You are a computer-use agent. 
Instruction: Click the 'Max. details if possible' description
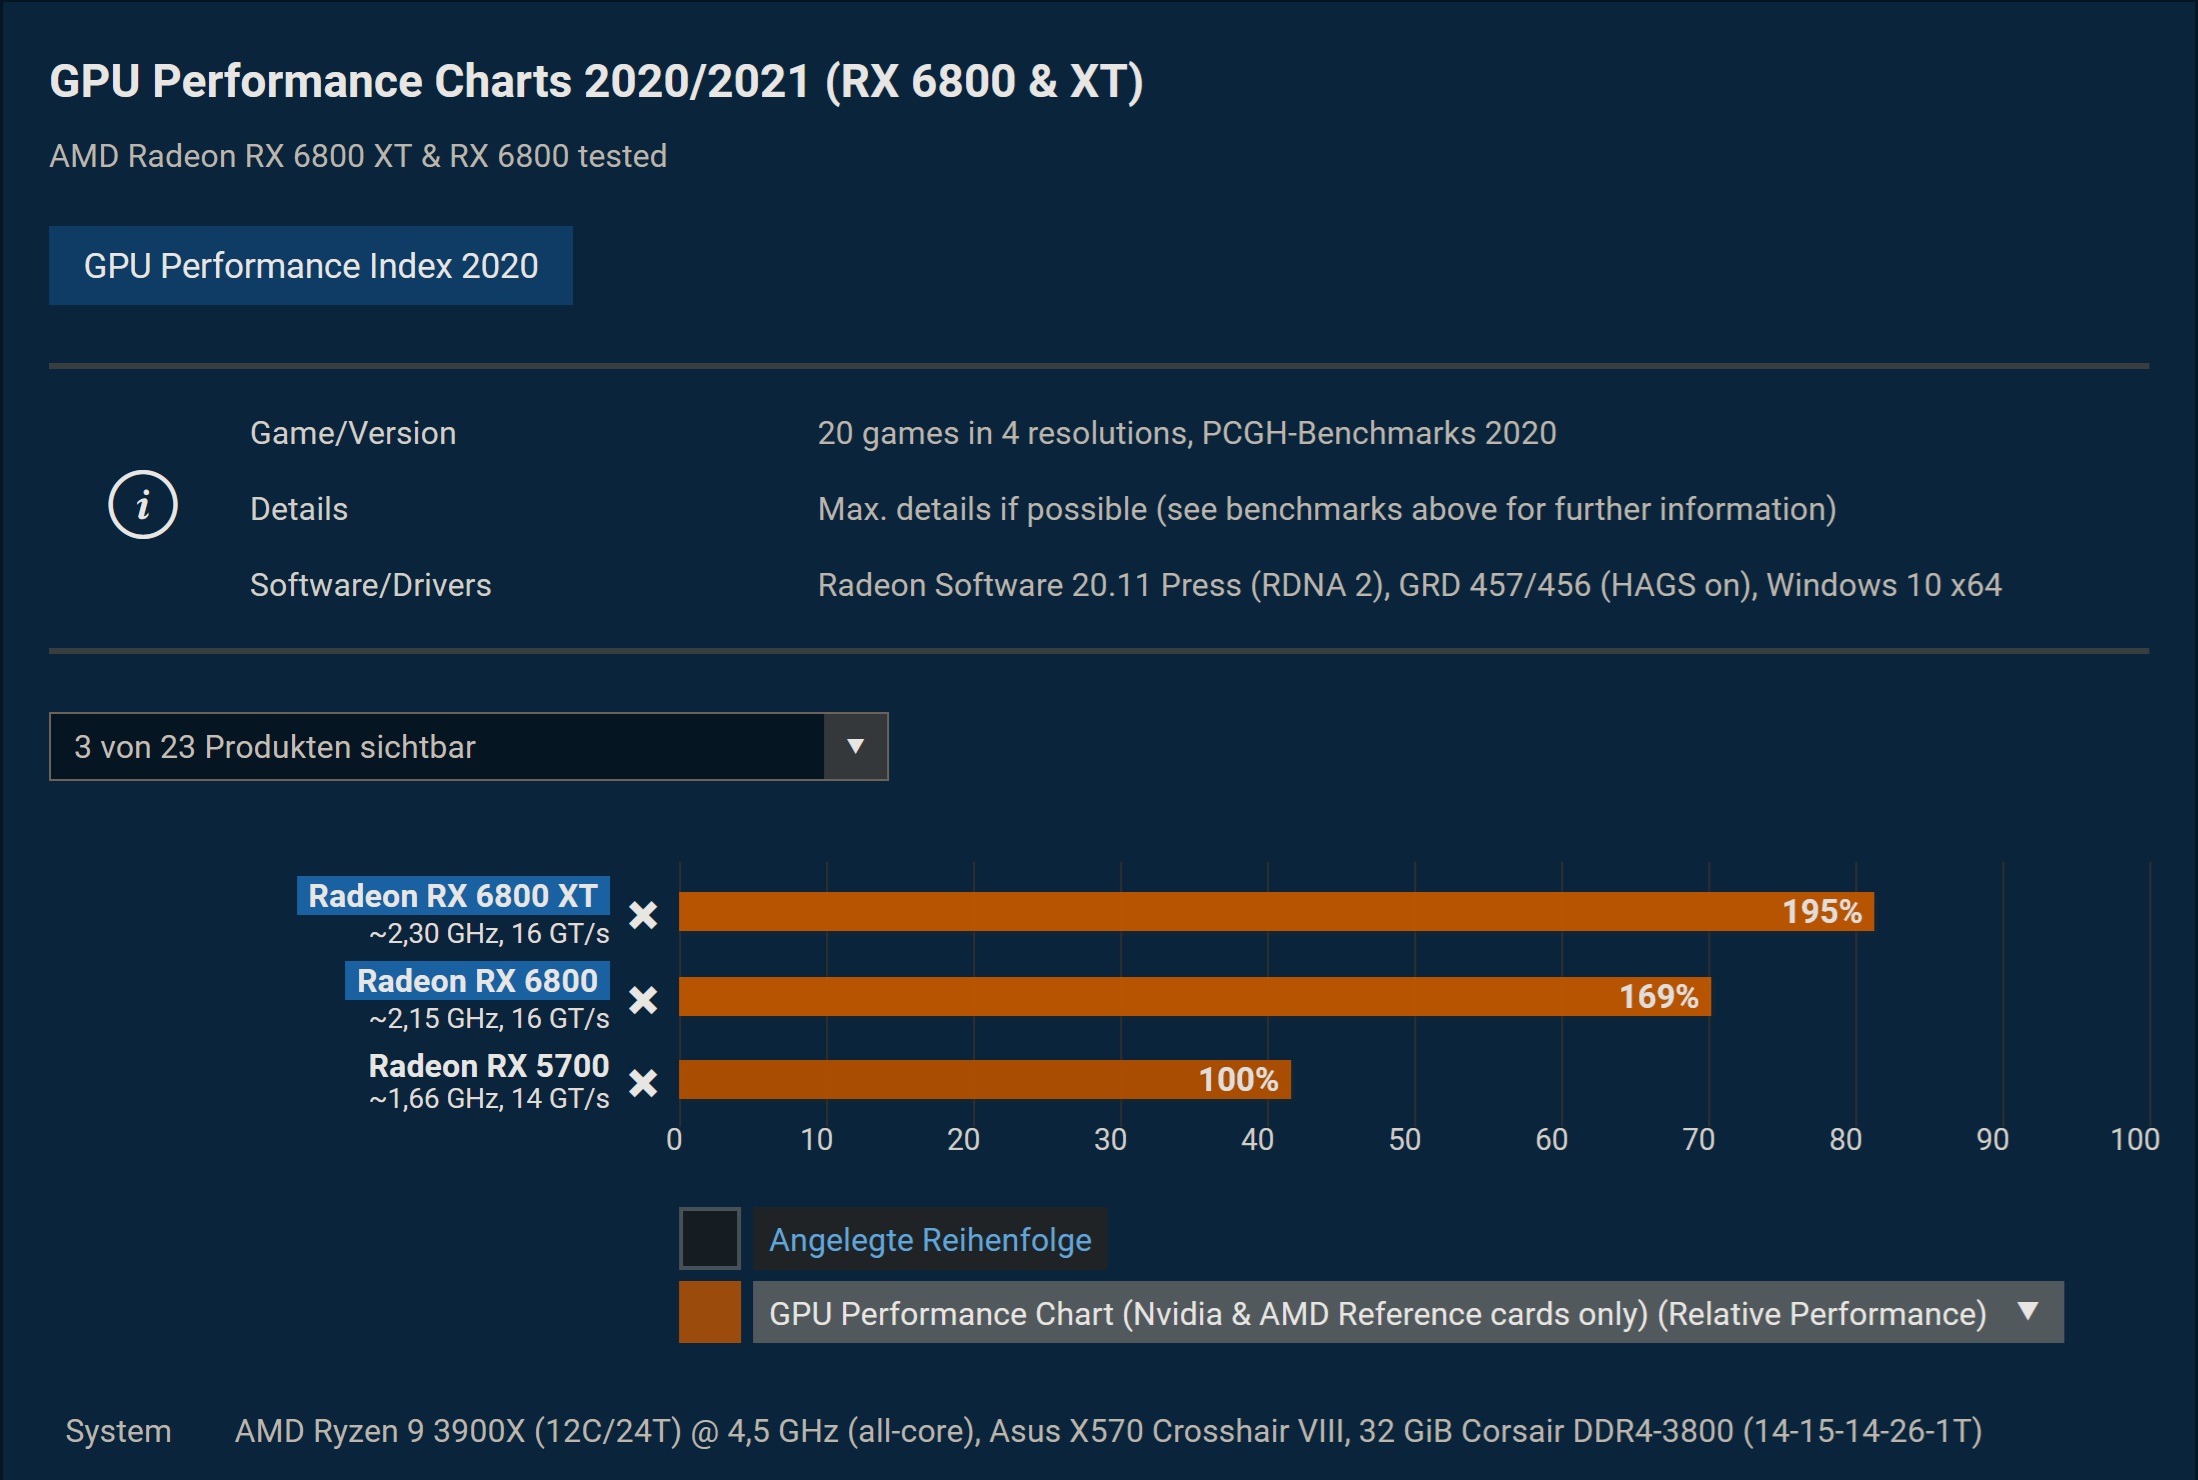coord(1327,509)
